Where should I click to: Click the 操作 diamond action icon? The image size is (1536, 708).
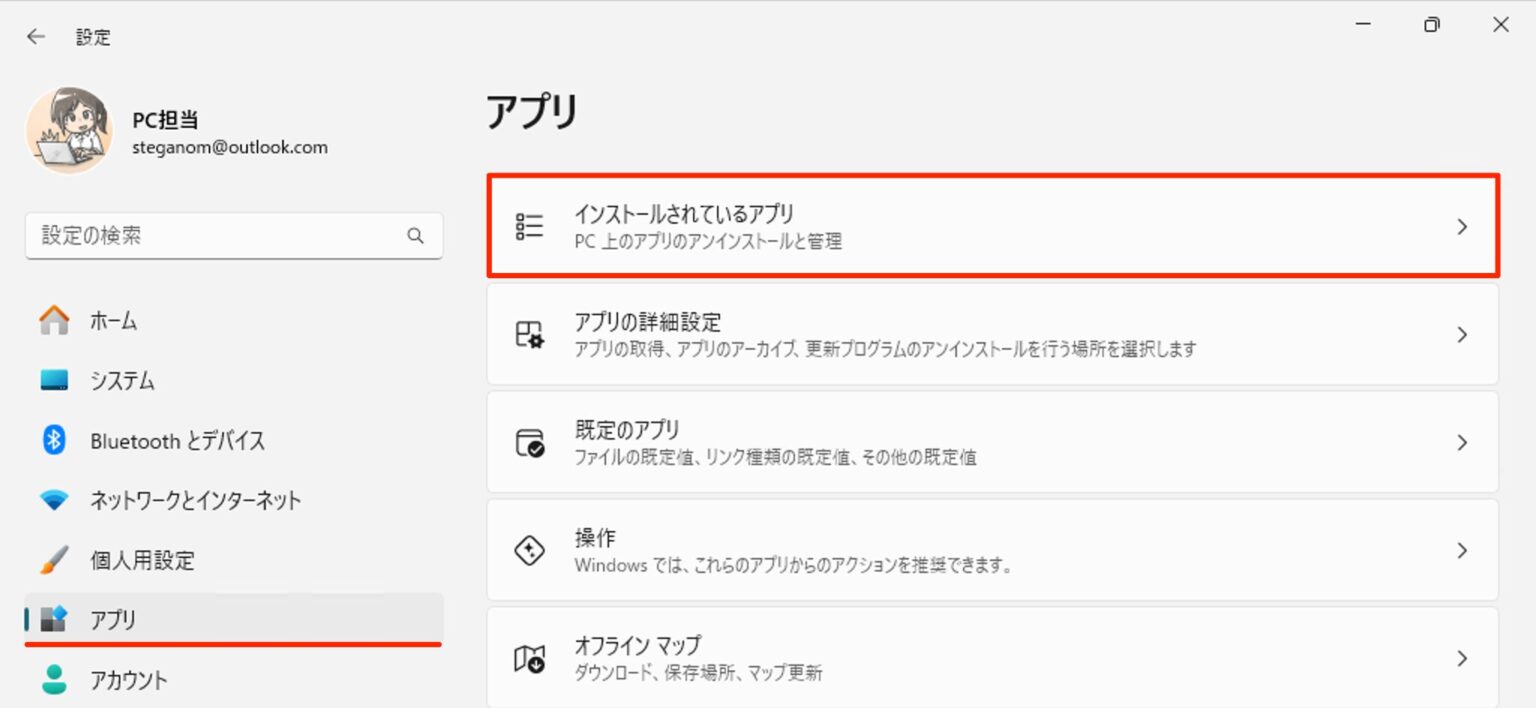[528, 548]
